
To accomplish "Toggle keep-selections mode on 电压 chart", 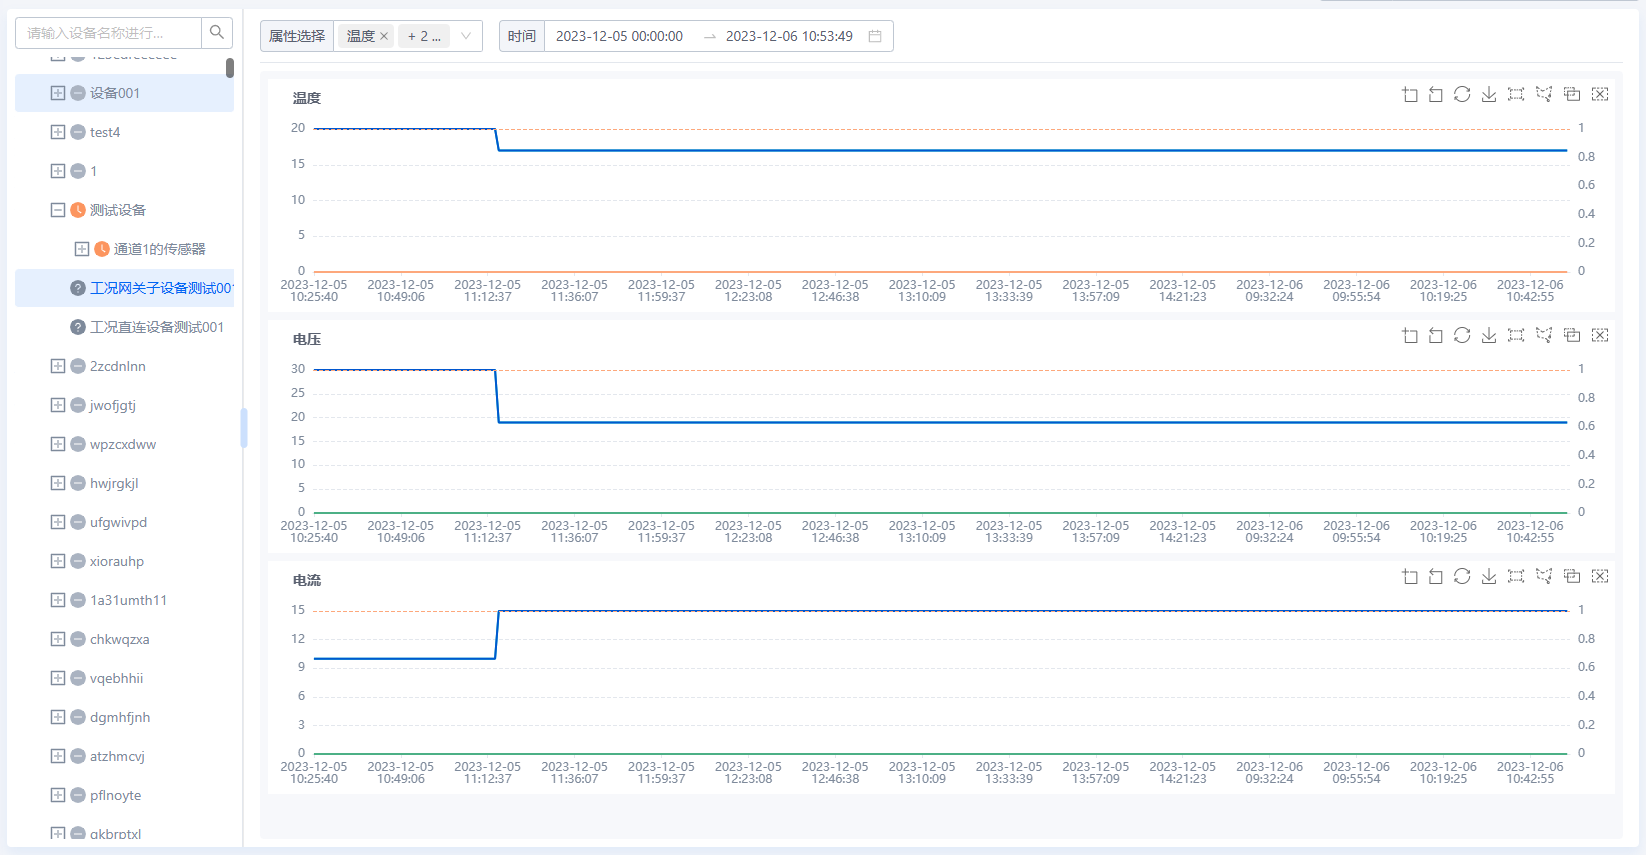I will click(x=1572, y=335).
